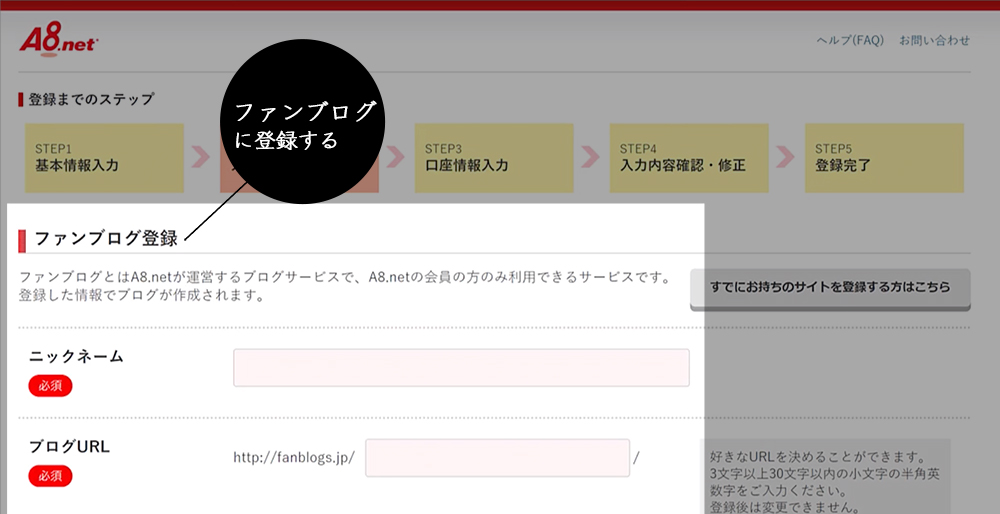Click the 登録した情報でブログが作成されます text
This screenshot has height=514, width=1000.
point(142,296)
